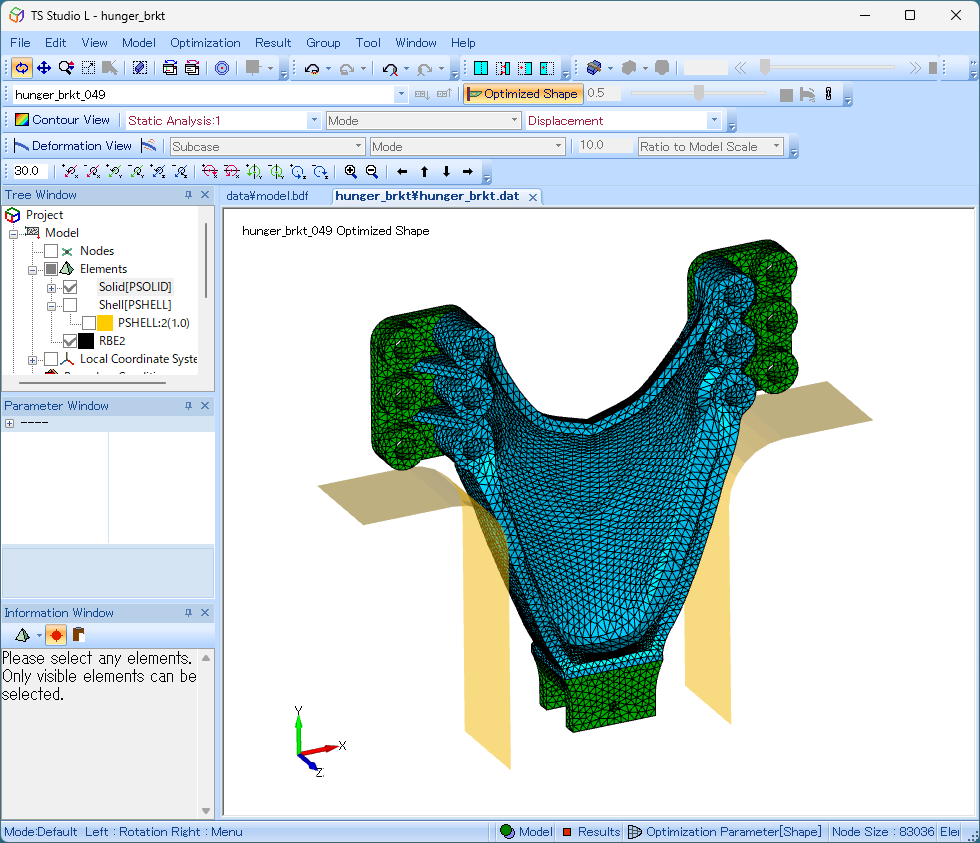This screenshot has height=843, width=980.
Task: Select the Rotate view tool
Action: pos(21,68)
